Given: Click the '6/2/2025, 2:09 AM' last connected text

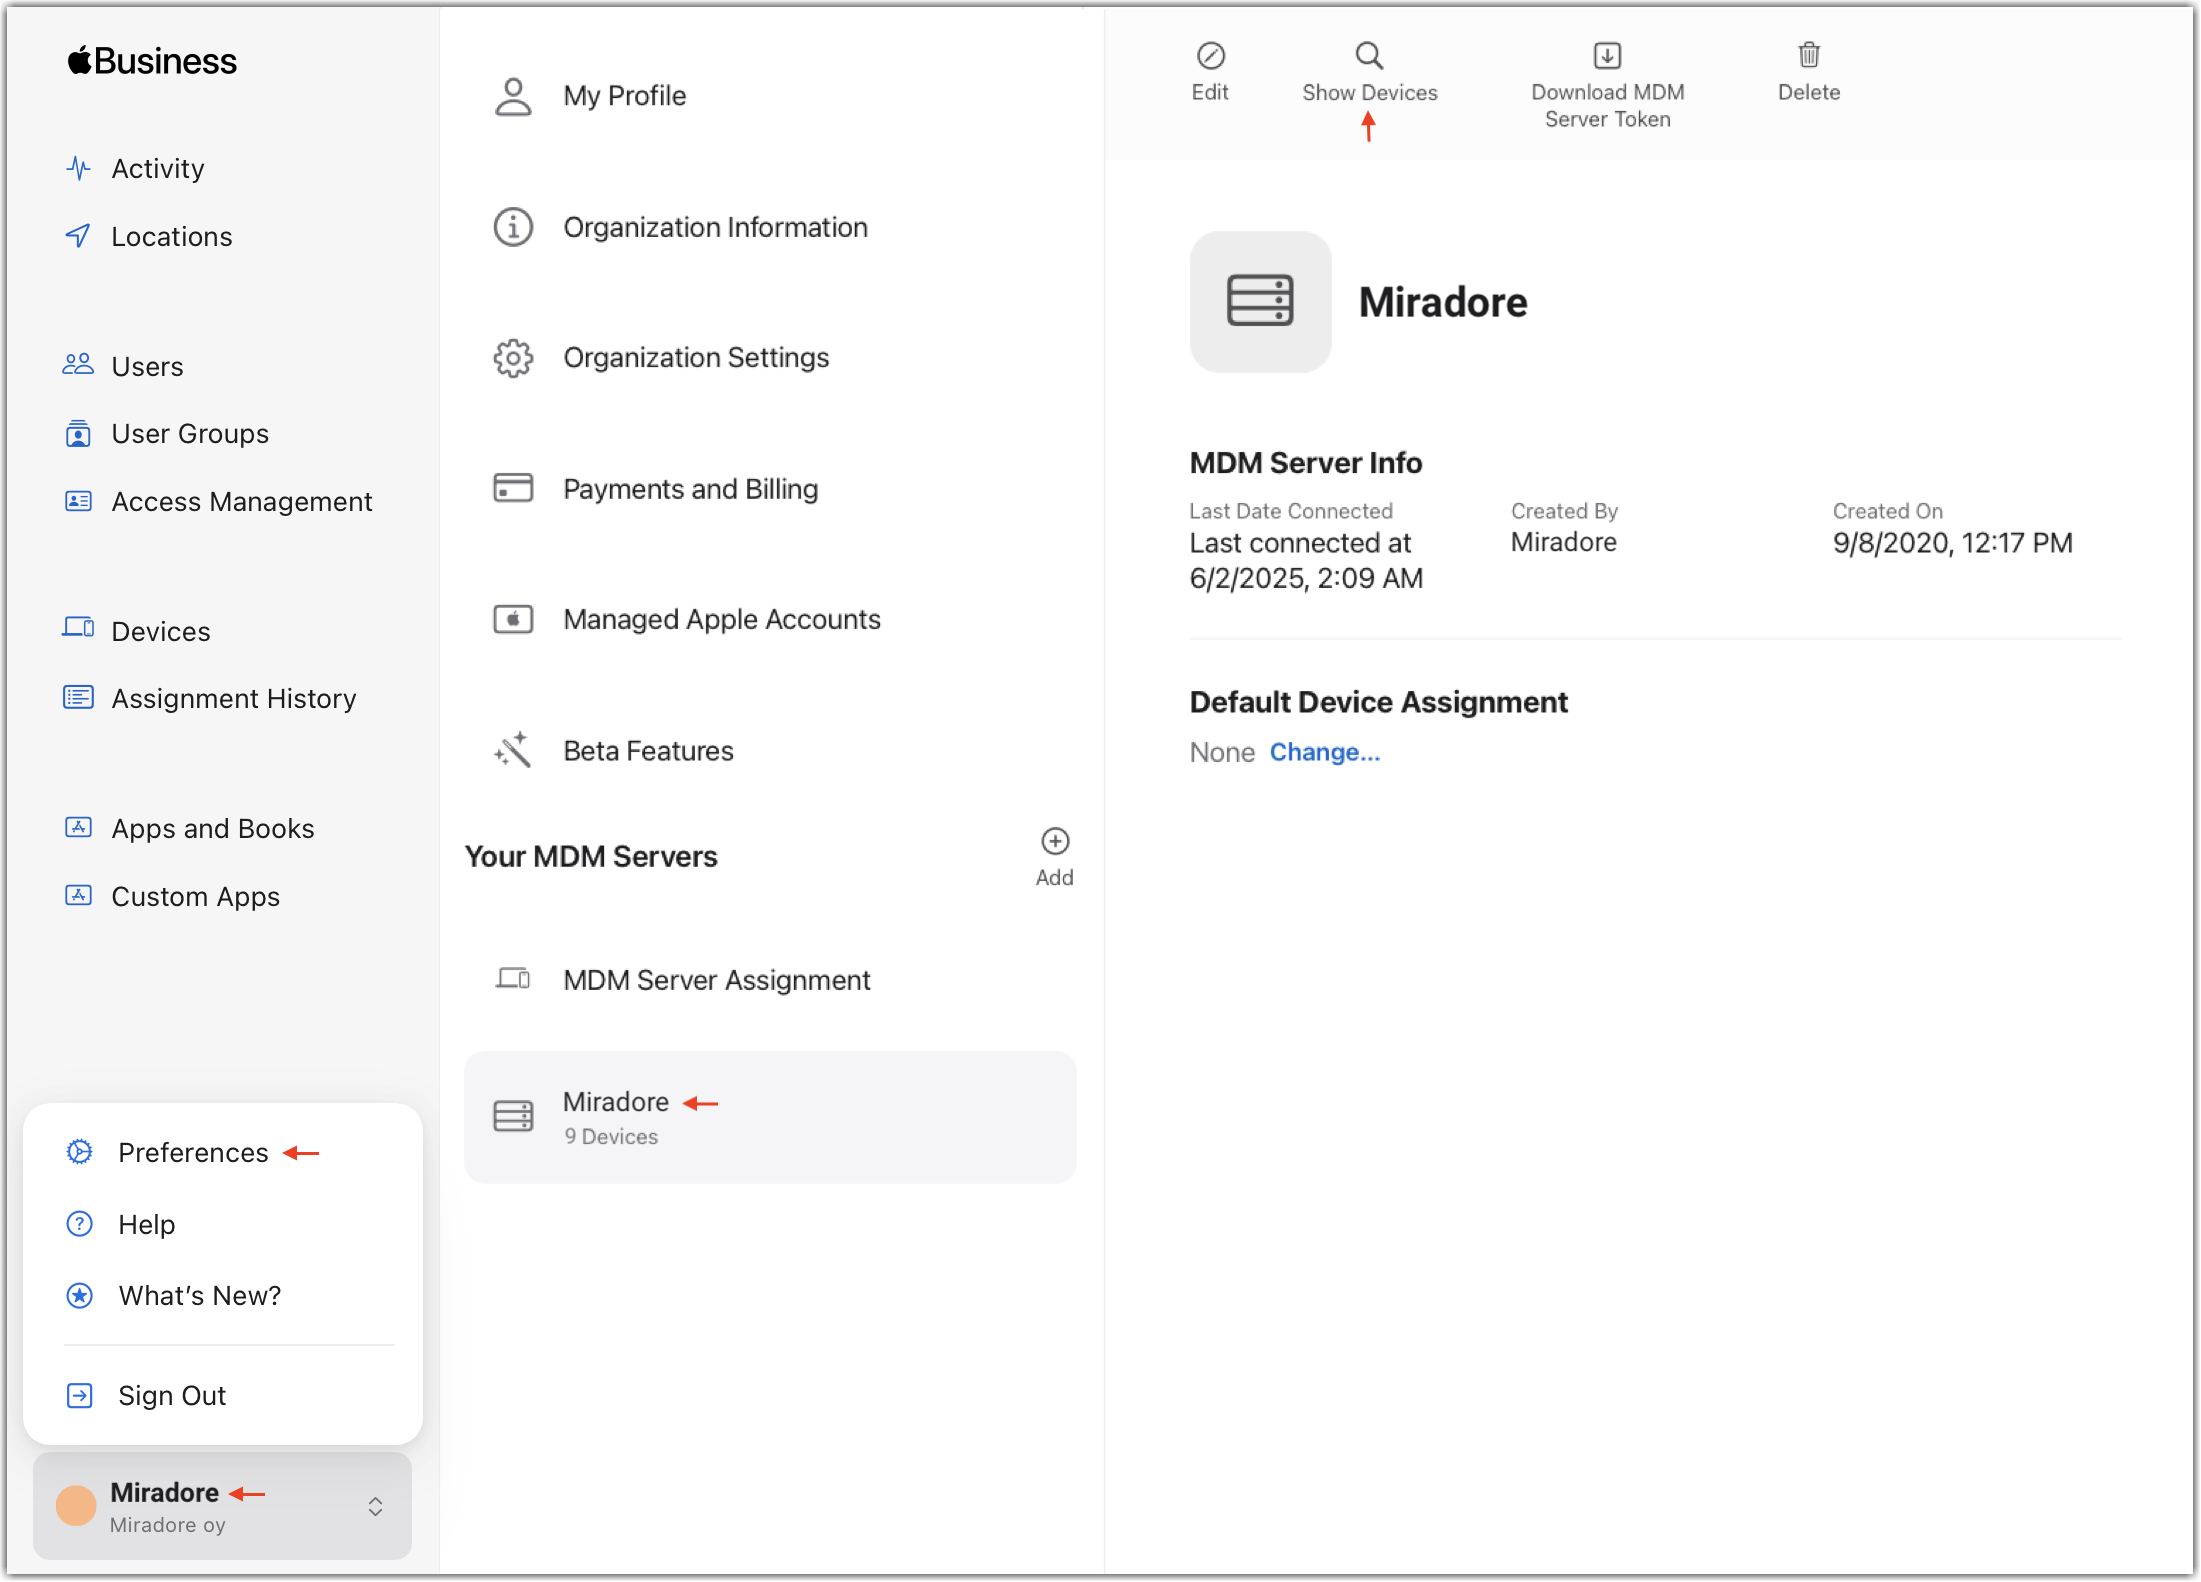Looking at the screenshot, I should point(1306,578).
